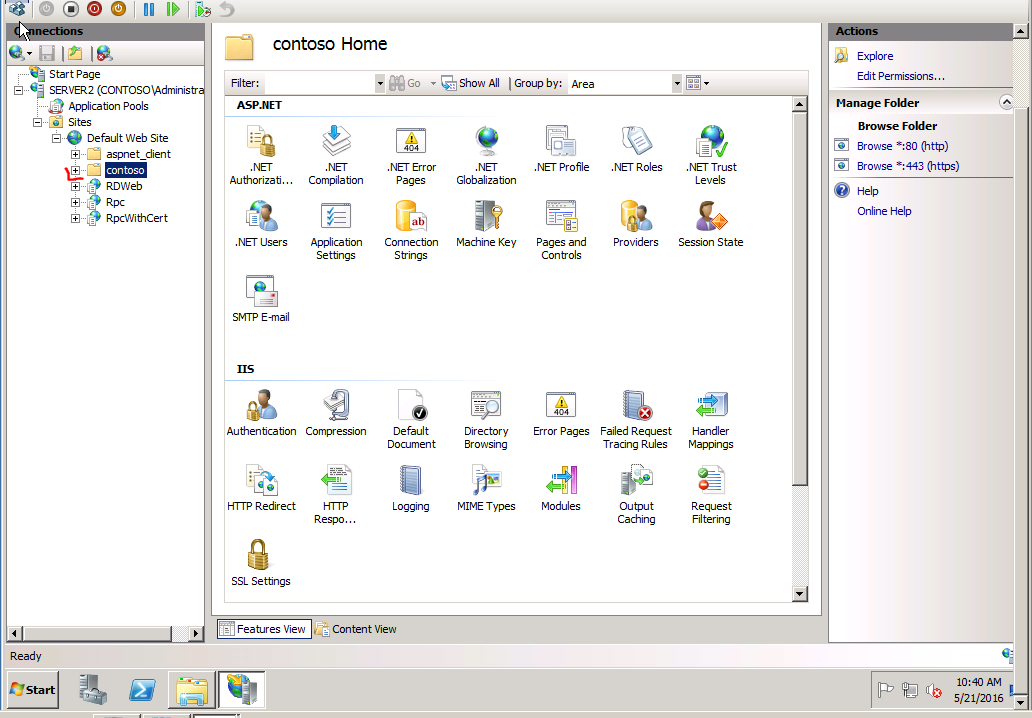Open the Group by Area dropdown
This screenshot has height=718, width=1032.
point(677,84)
